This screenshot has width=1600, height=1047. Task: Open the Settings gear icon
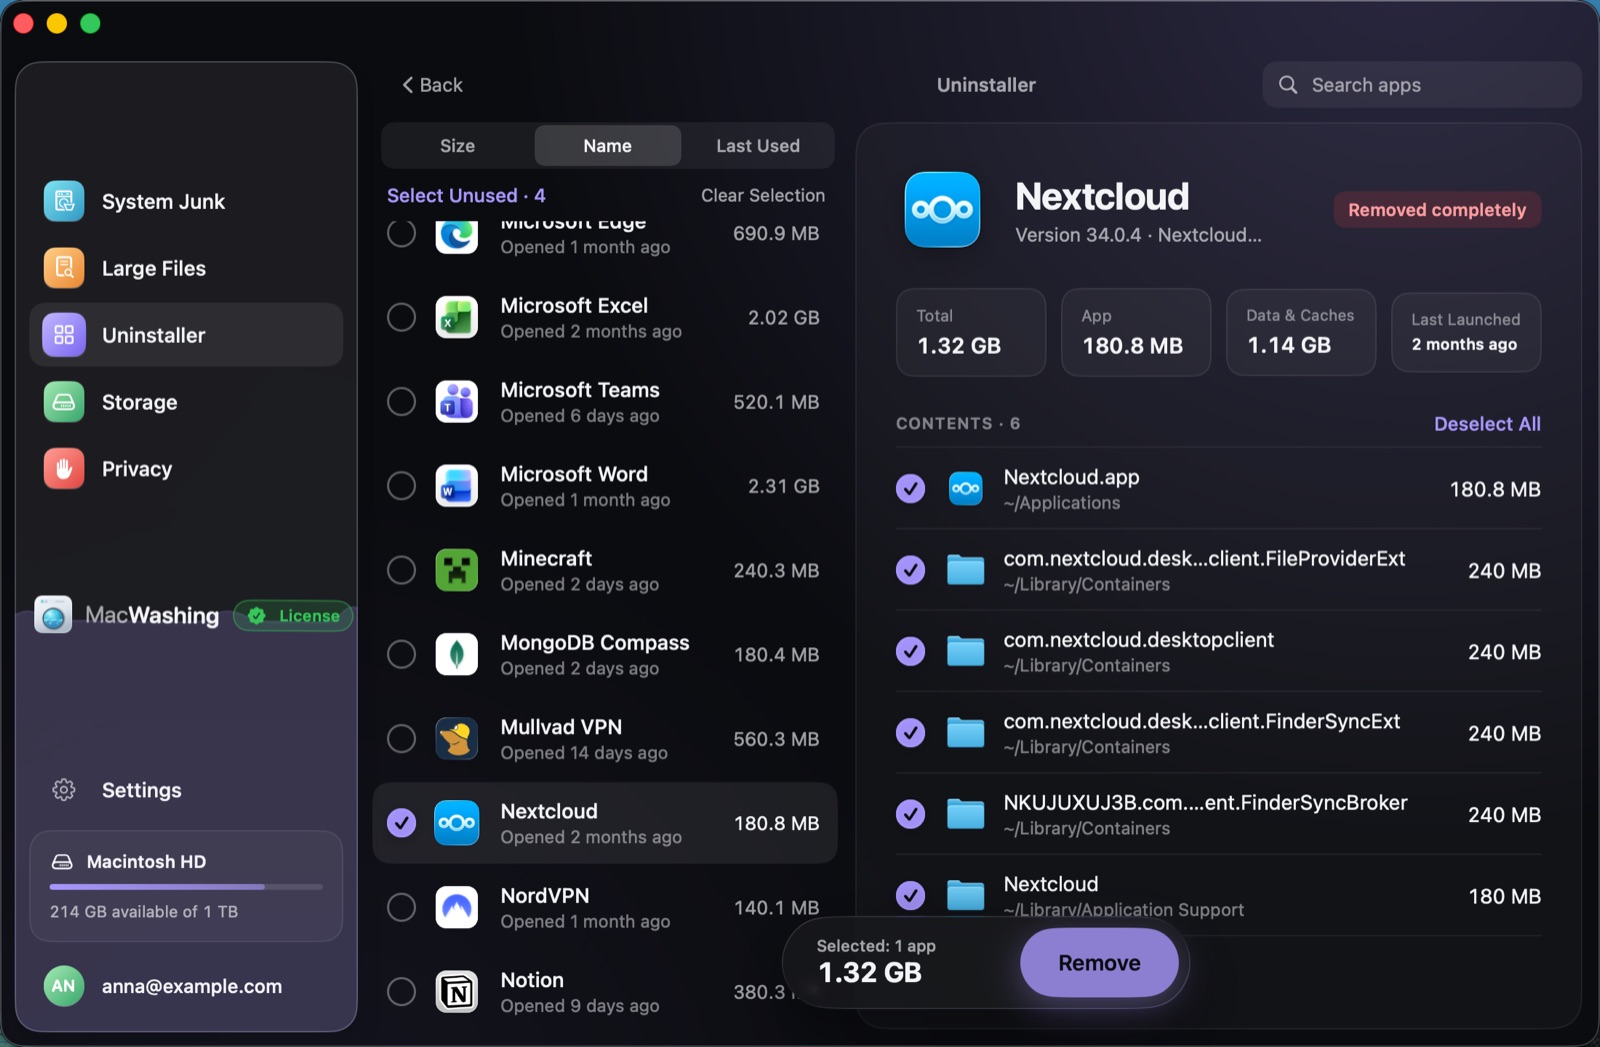click(64, 790)
